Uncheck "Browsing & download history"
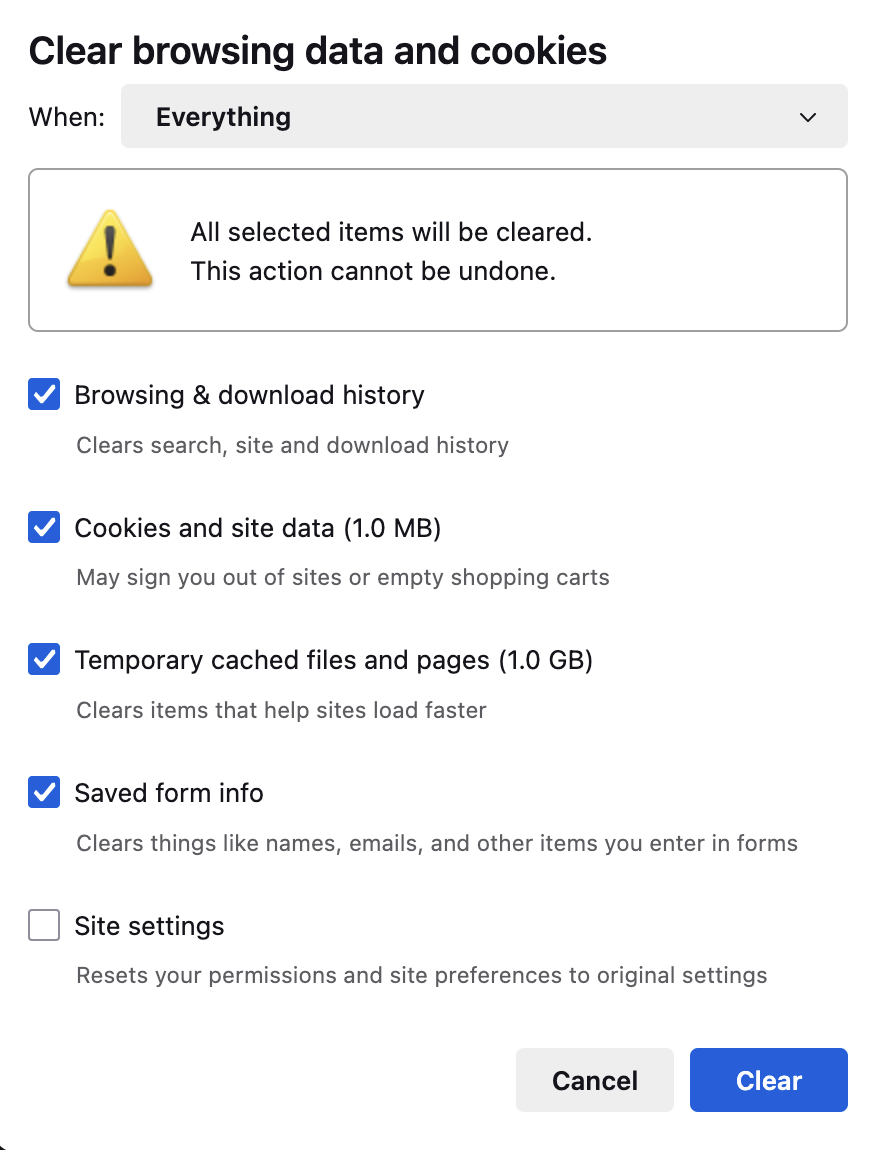The height and width of the screenshot is (1150, 870). point(43,394)
